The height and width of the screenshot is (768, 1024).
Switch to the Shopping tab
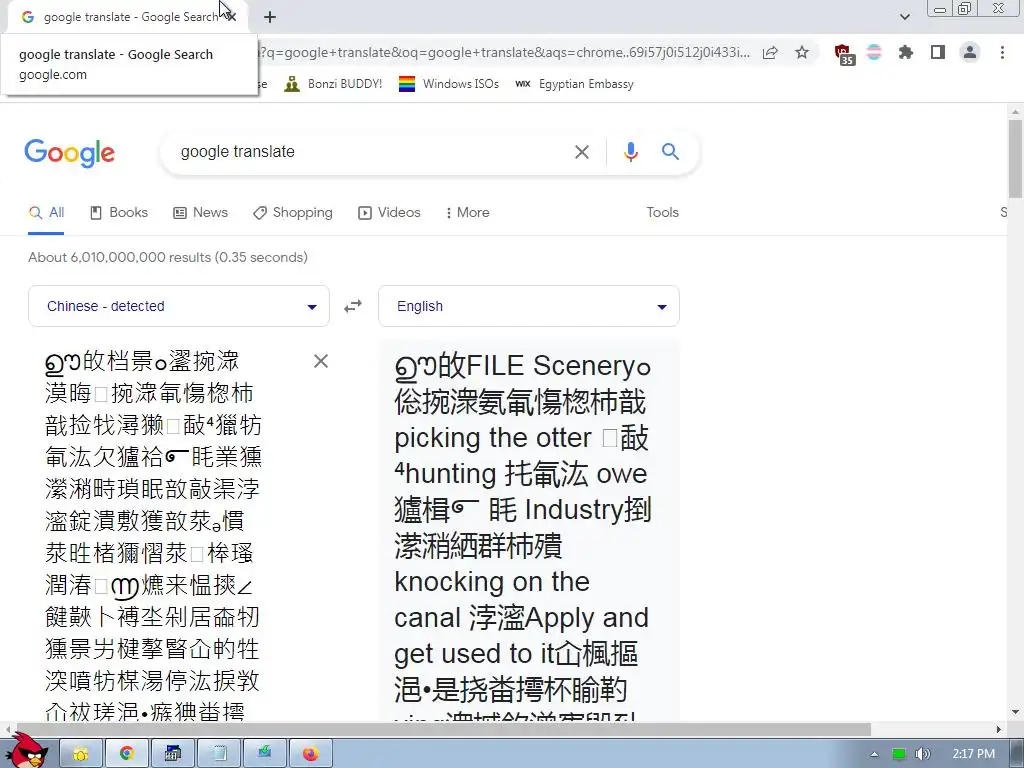(x=293, y=213)
